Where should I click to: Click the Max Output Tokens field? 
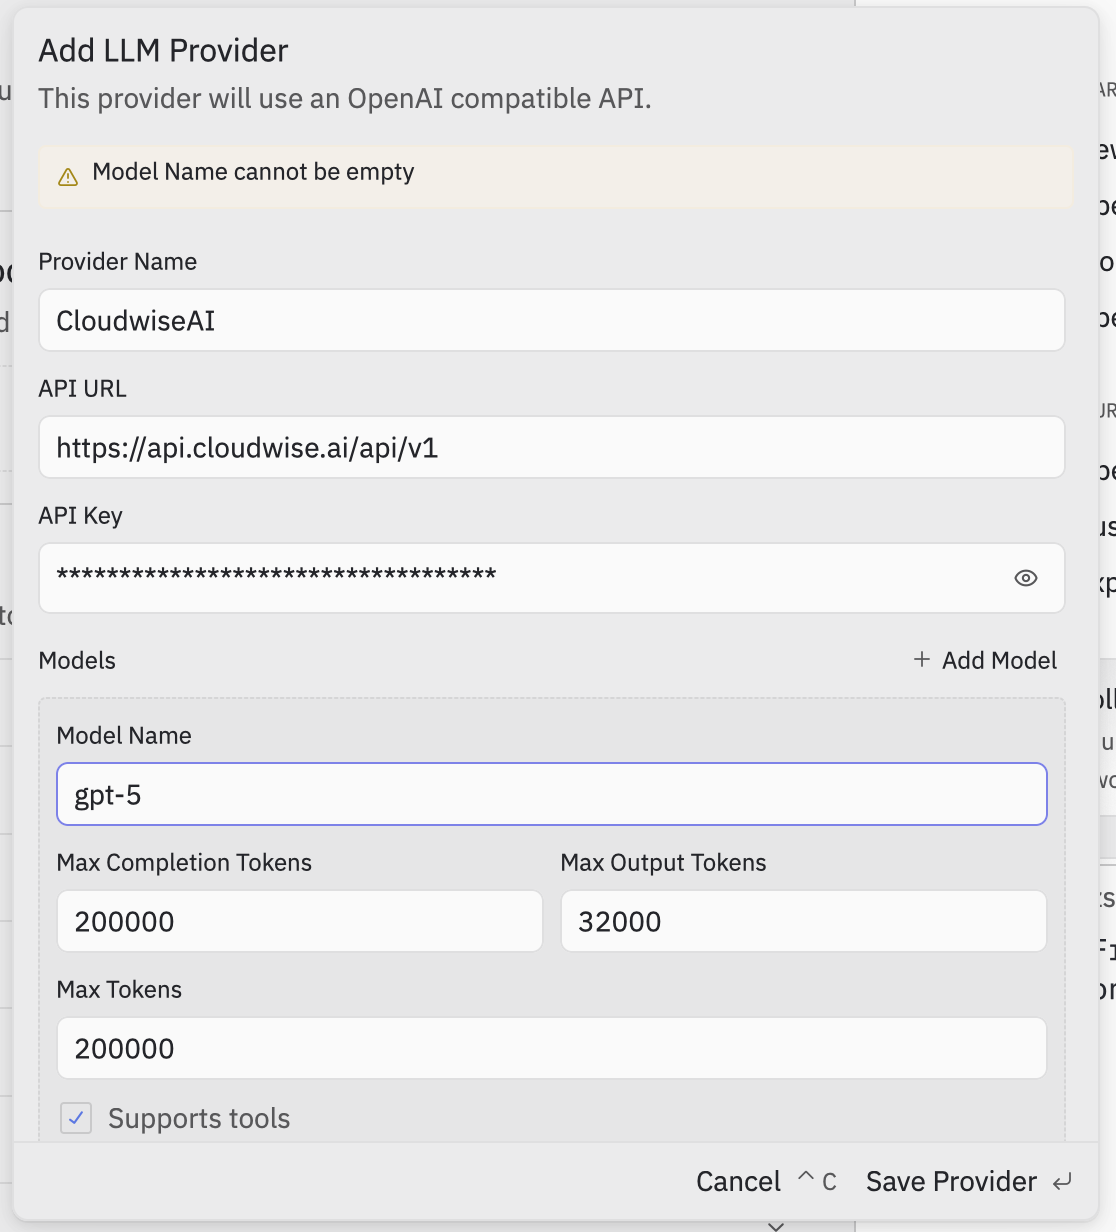(x=804, y=921)
